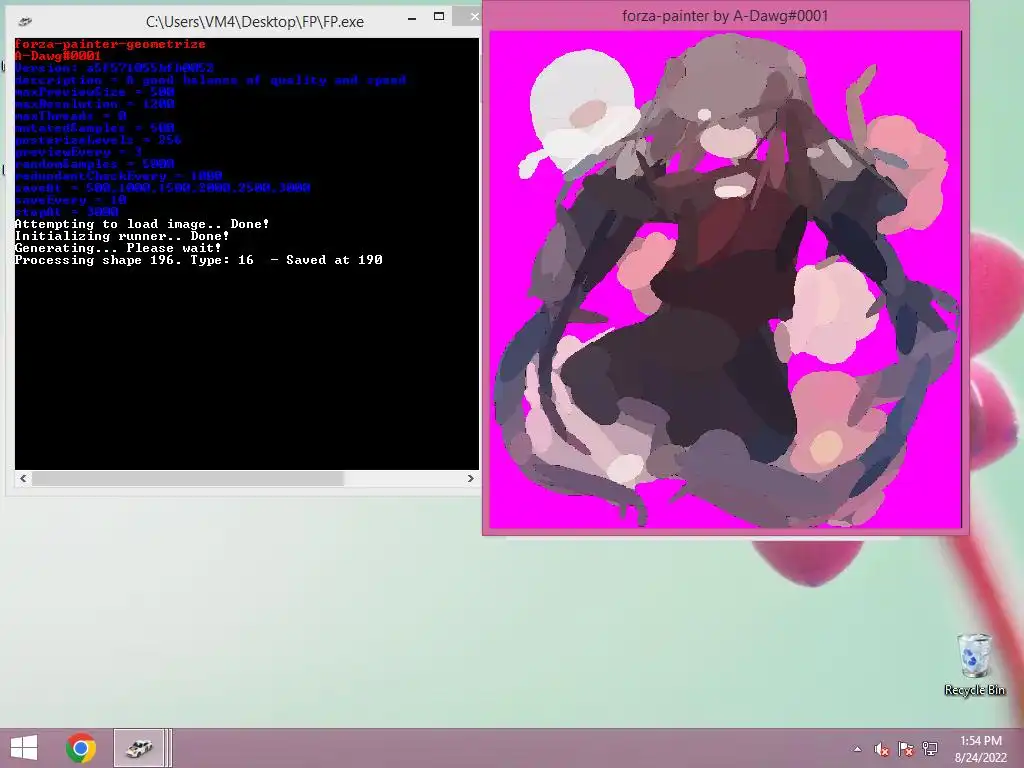This screenshot has height=768, width=1024.
Task: Open the clock showing 1:54 PM
Action: [981, 741]
